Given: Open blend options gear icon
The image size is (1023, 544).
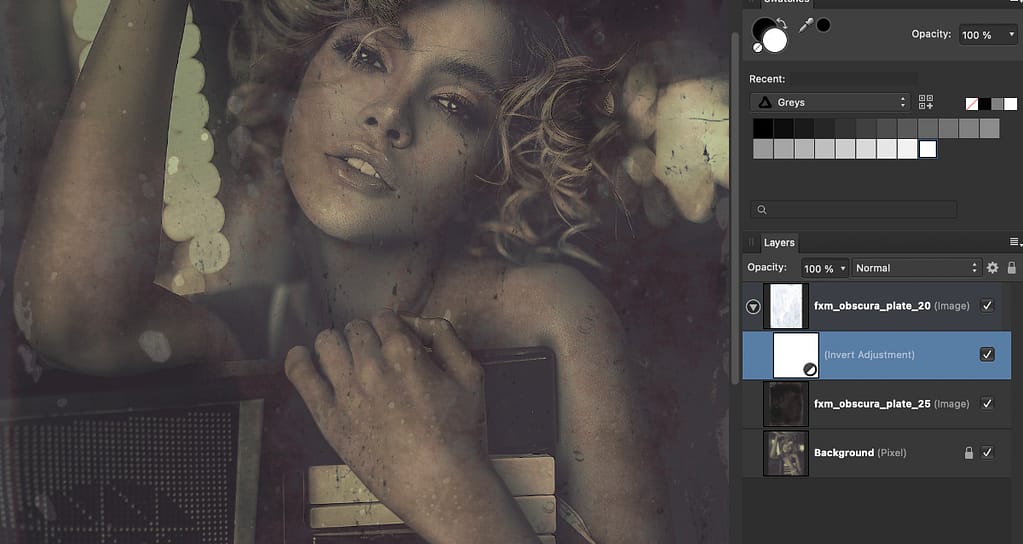Looking at the screenshot, I should click(x=992, y=268).
